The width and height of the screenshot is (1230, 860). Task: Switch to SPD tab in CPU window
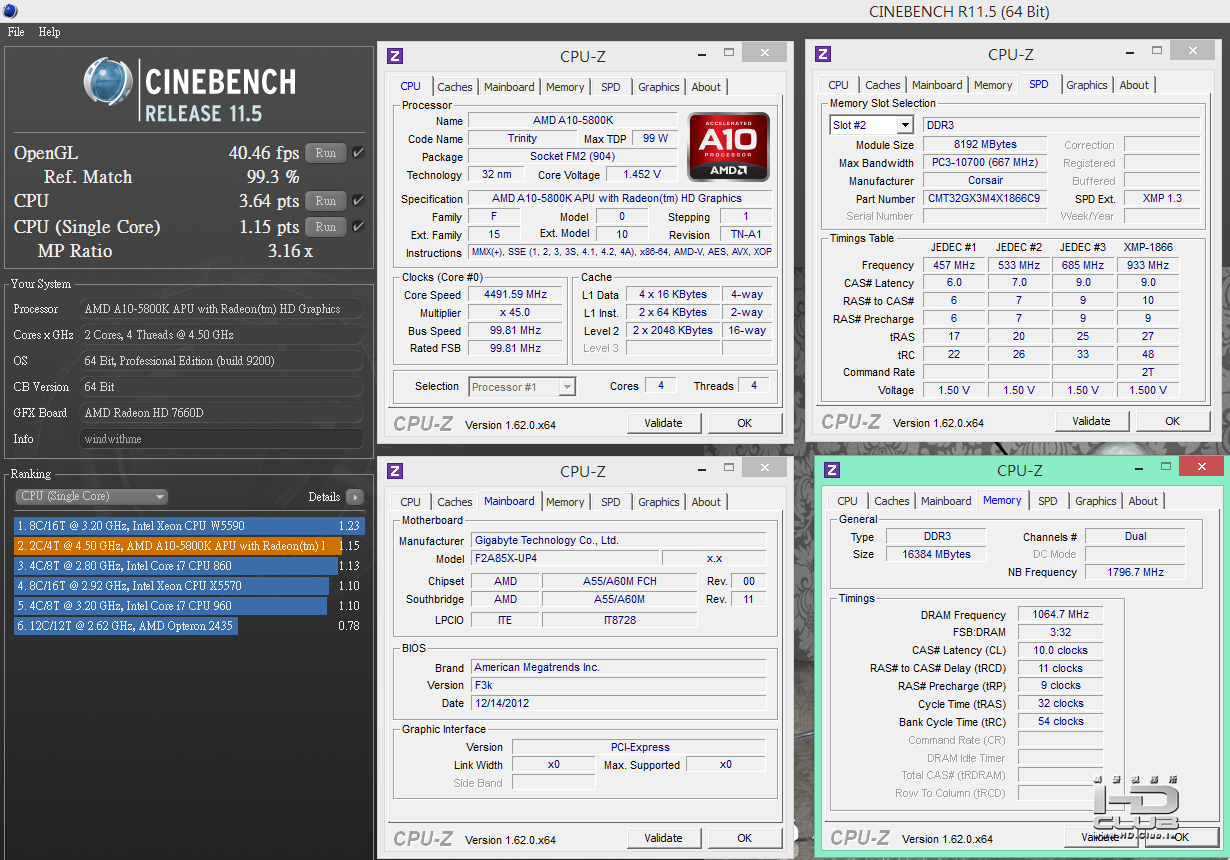[x=611, y=87]
